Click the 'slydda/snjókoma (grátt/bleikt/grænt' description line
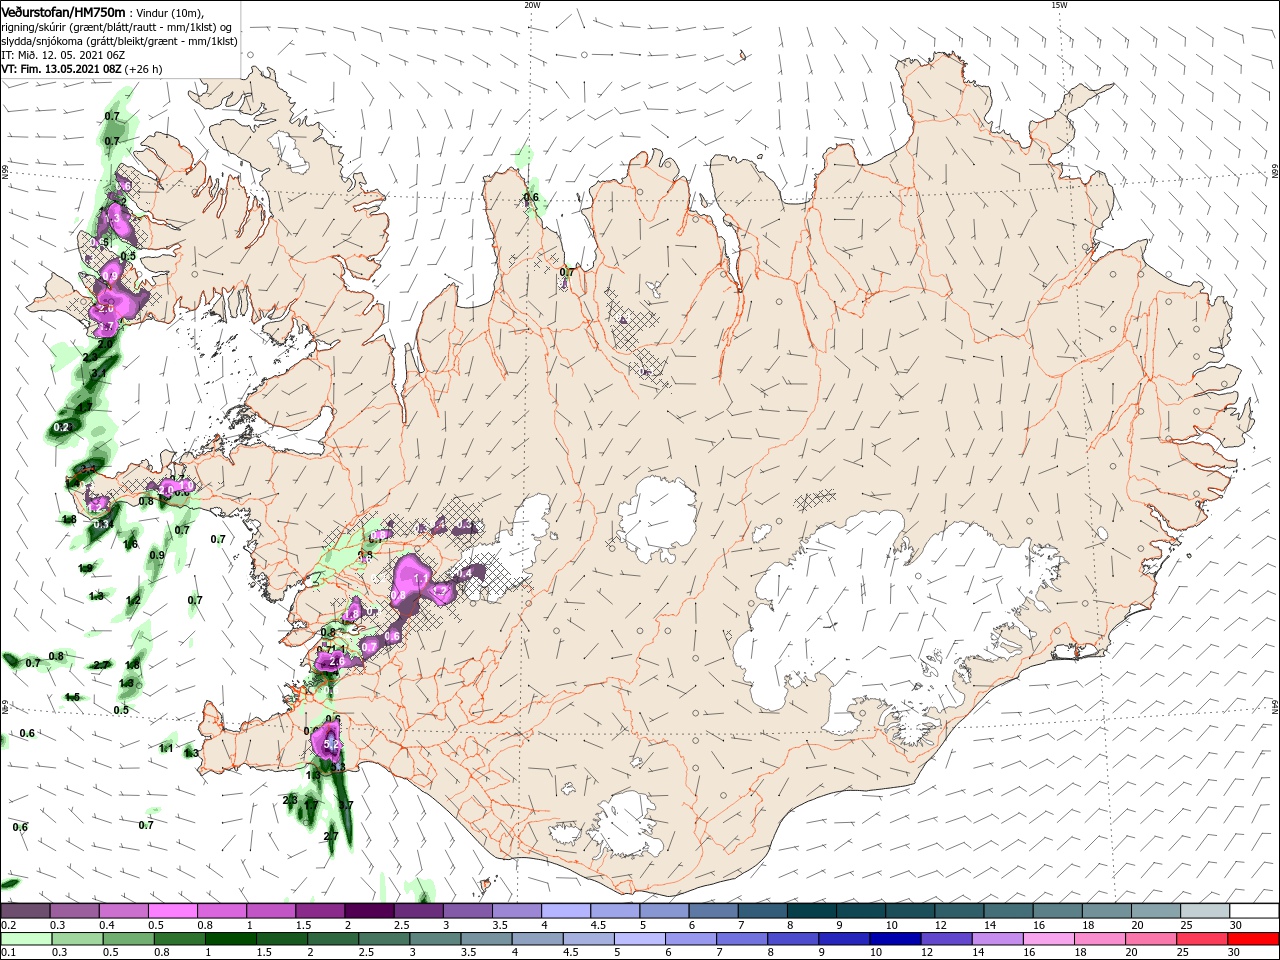1280x960 pixels. (x=117, y=41)
